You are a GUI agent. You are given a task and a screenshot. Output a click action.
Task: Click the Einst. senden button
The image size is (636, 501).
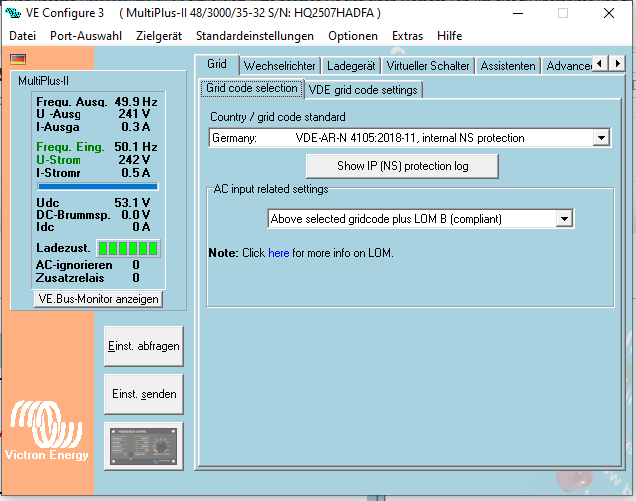(144, 394)
